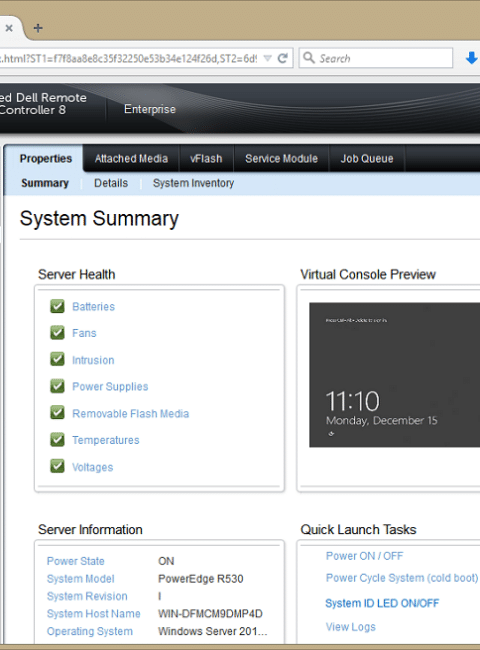Focus the browser Search field
The image size is (480, 650).
(376, 58)
